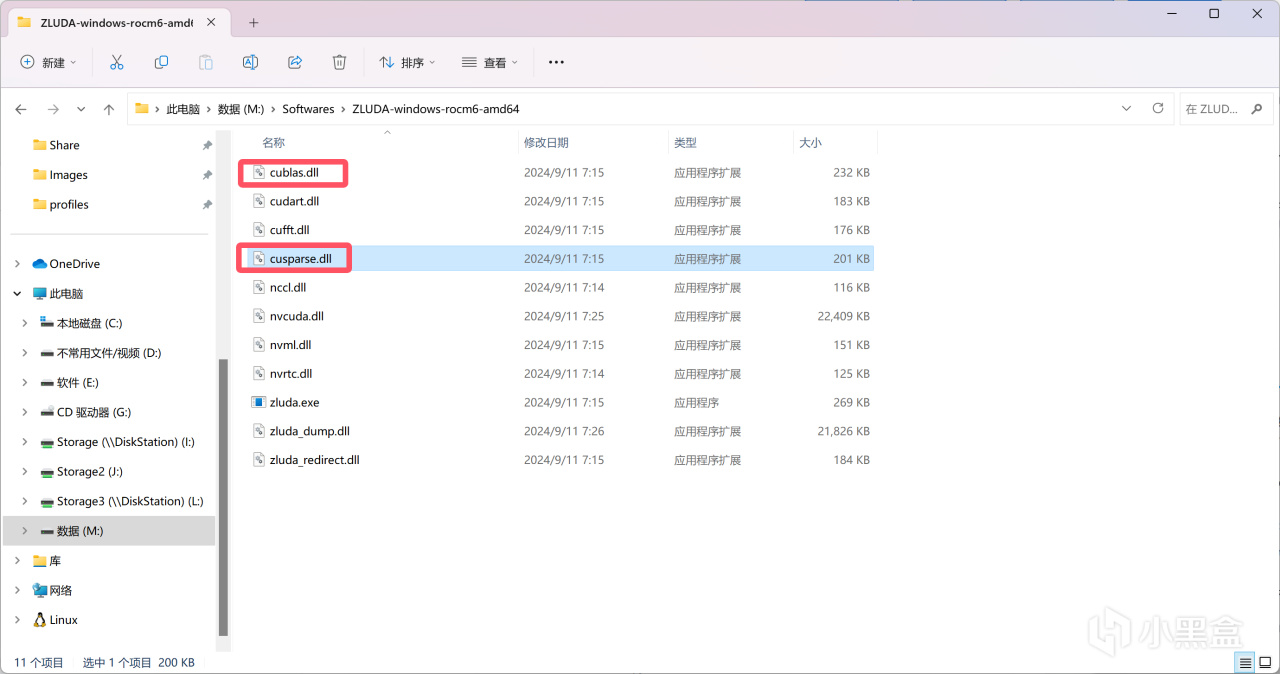1280x674 pixels.
Task: Switch to details view in status bar
Action: [x=1245, y=663]
